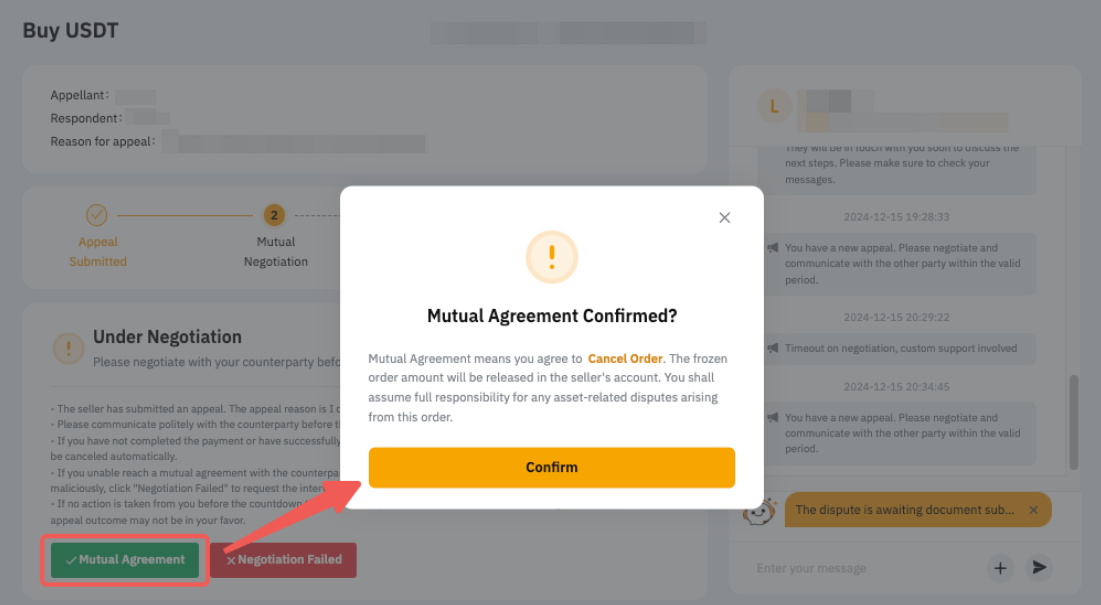Click the chat user avatar letter L
The width and height of the screenshot is (1101, 605).
coord(774,107)
